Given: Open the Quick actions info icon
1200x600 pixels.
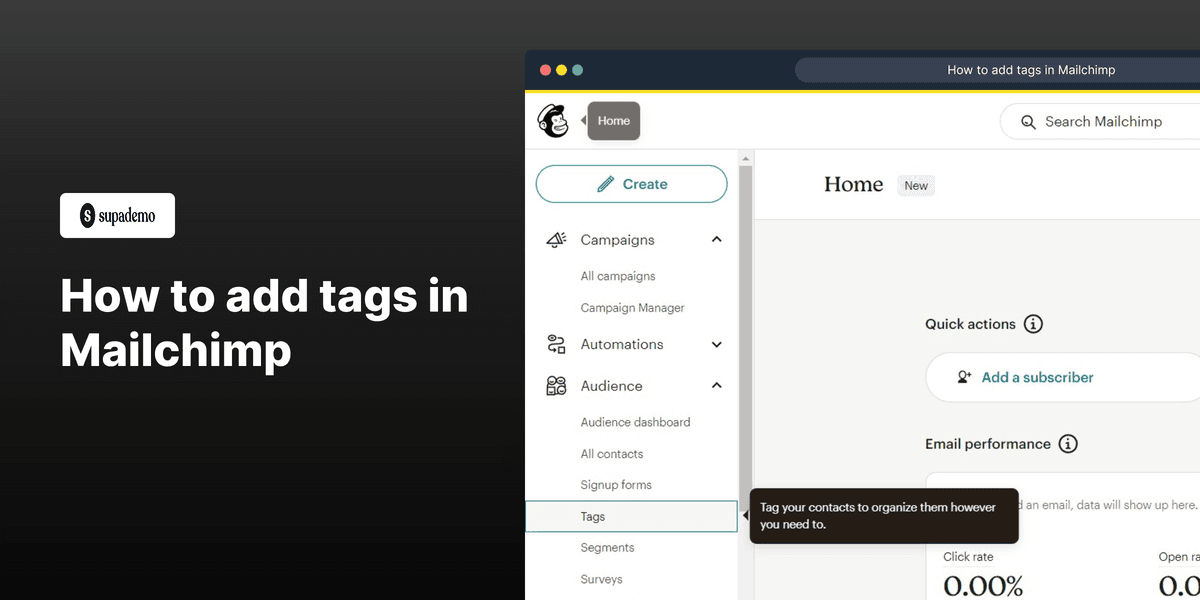Looking at the screenshot, I should [x=1035, y=323].
